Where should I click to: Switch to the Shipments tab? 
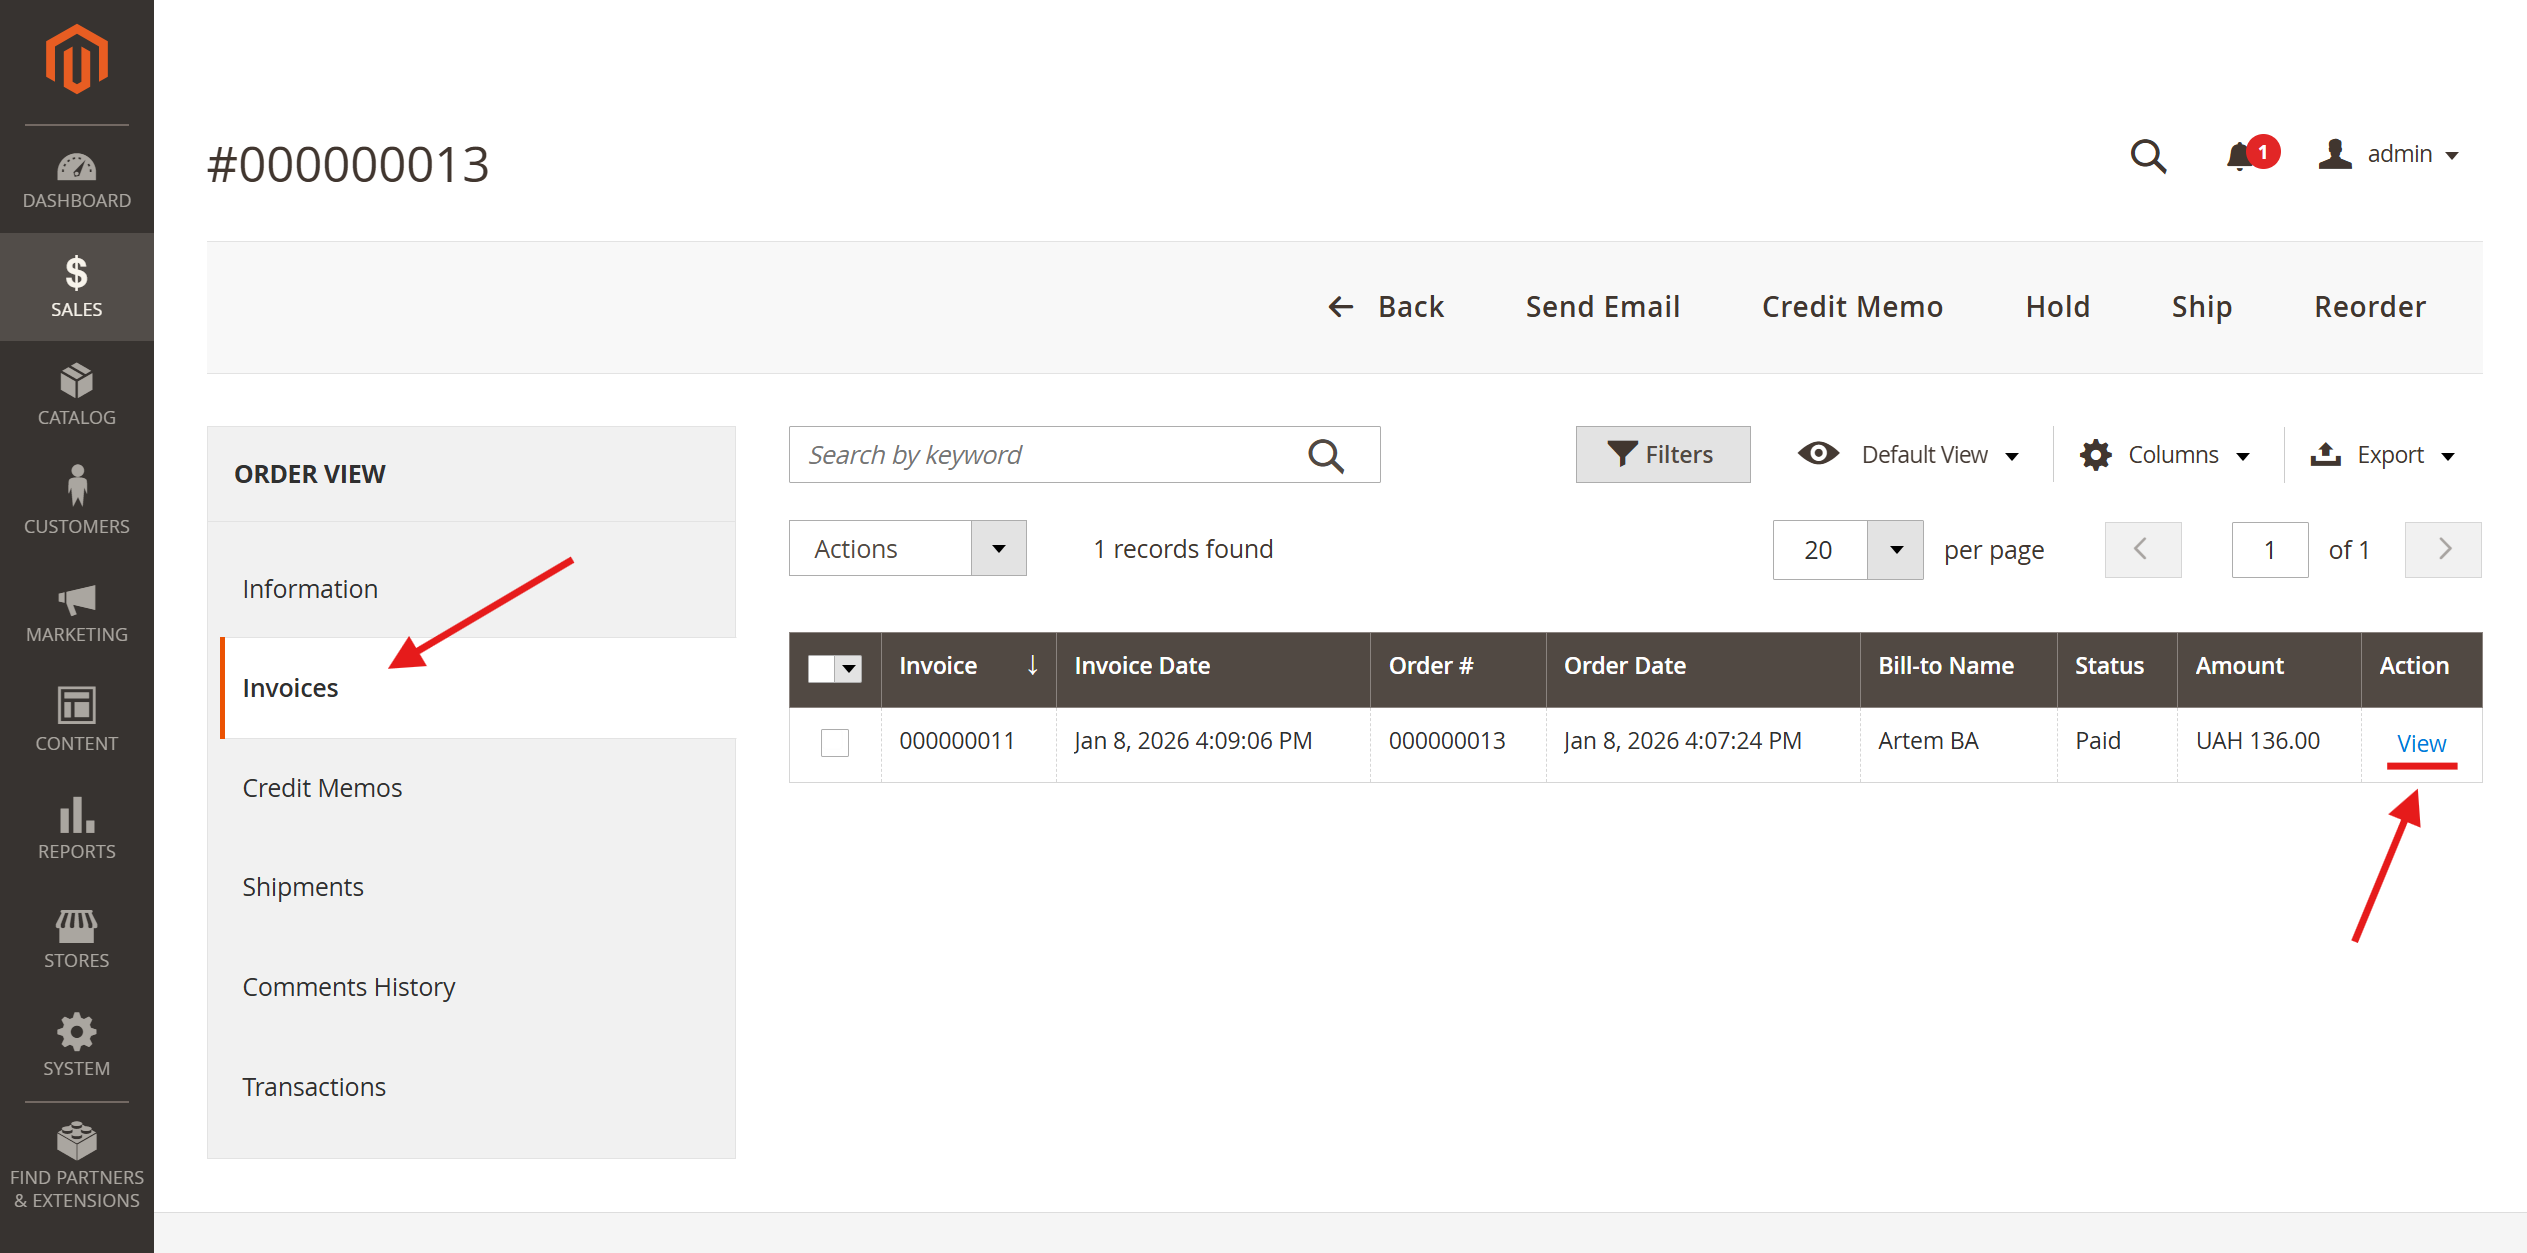pyautogui.click(x=303, y=887)
